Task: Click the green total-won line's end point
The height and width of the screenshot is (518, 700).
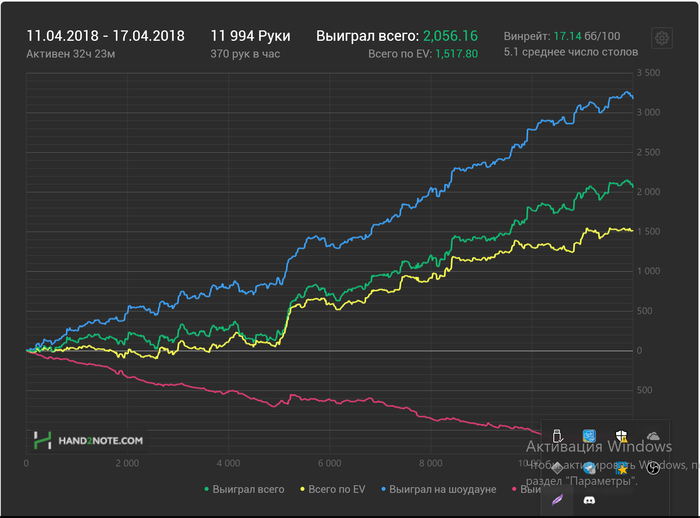Action: 633,187
